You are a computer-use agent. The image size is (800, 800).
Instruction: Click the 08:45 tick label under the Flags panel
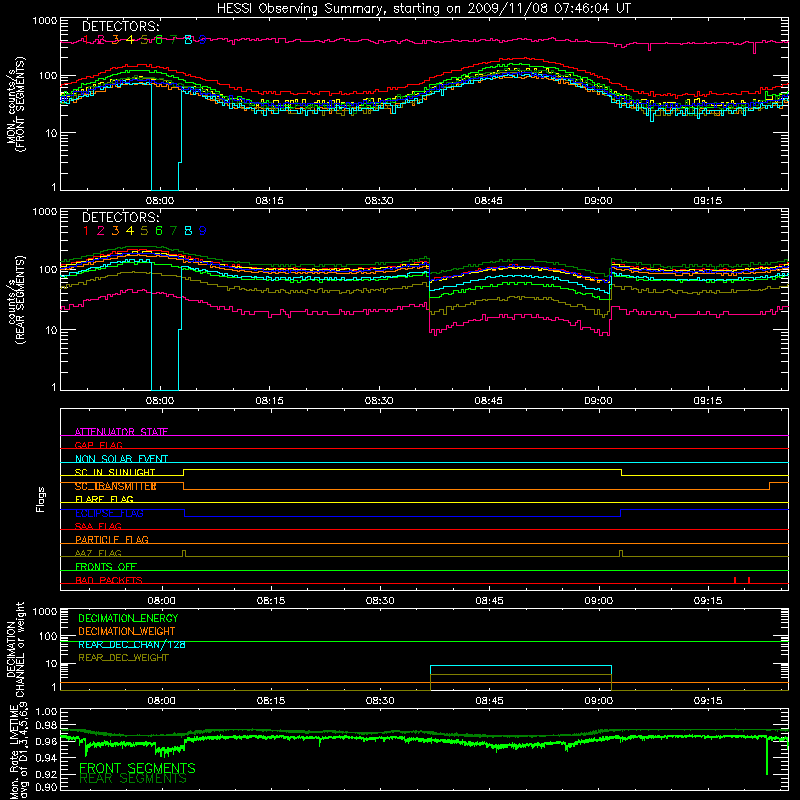489,601
